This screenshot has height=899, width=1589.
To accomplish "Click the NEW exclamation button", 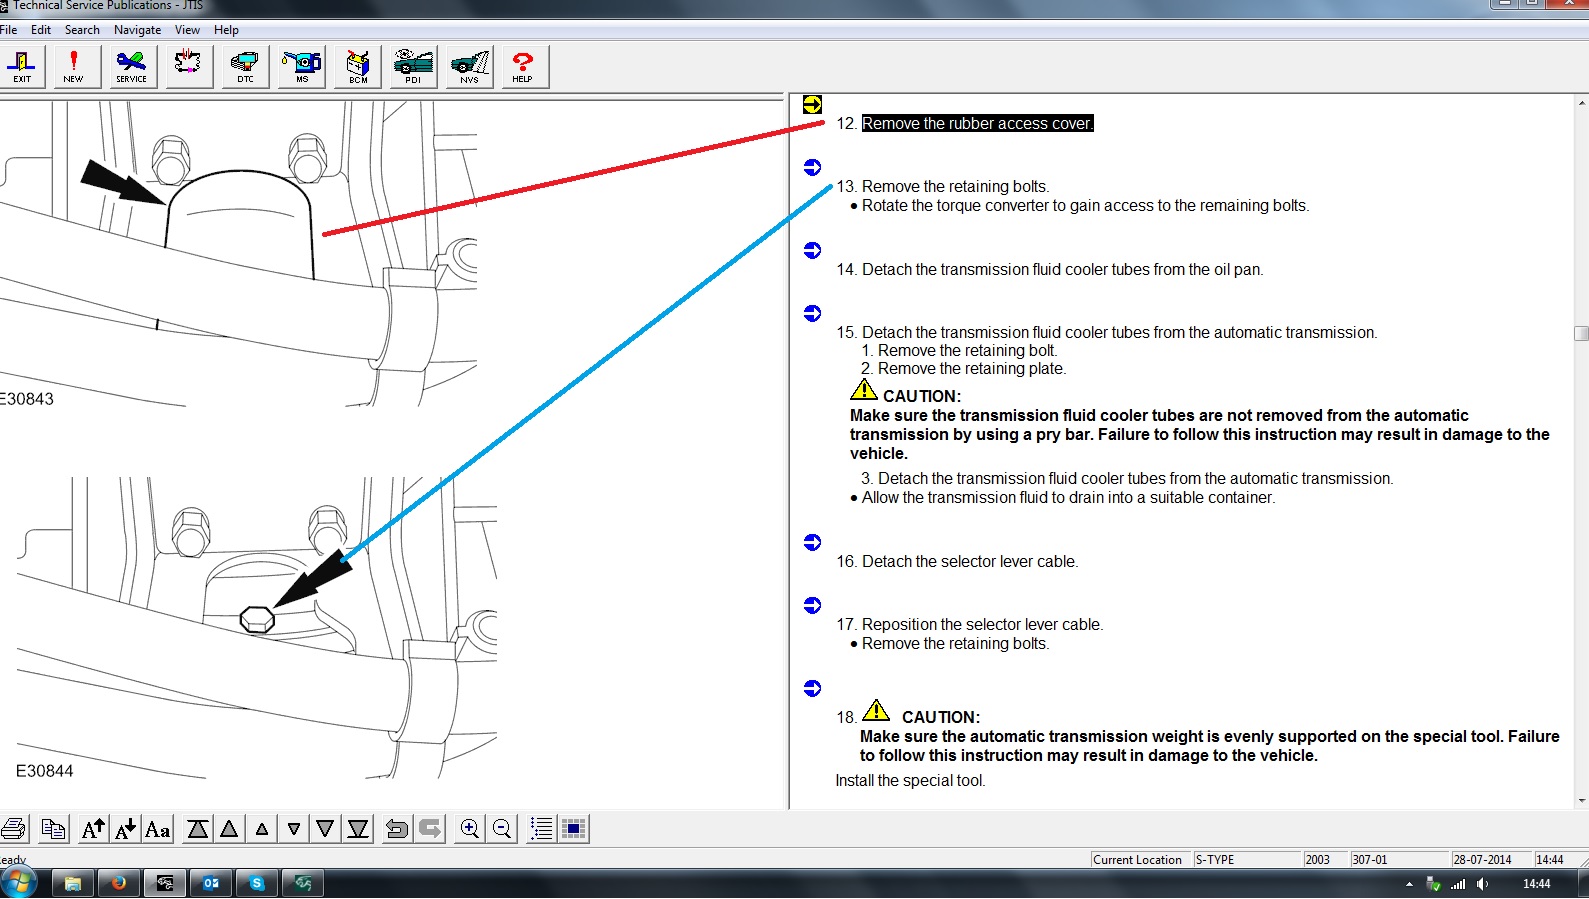I will [x=73, y=67].
